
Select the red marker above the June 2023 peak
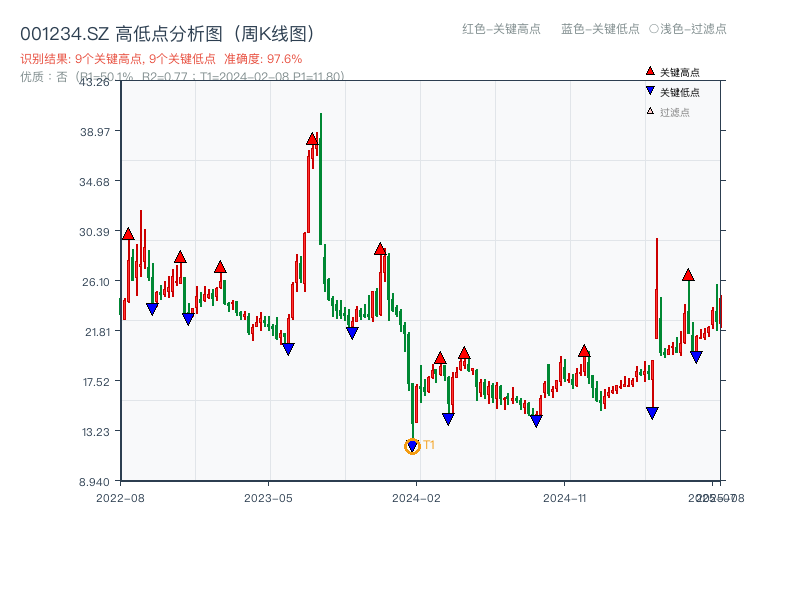[x=313, y=140]
